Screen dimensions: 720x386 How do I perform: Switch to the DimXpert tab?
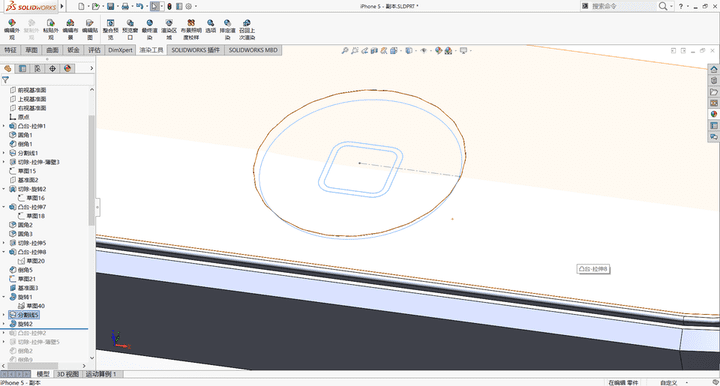pyautogui.click(x=120, y=50)
